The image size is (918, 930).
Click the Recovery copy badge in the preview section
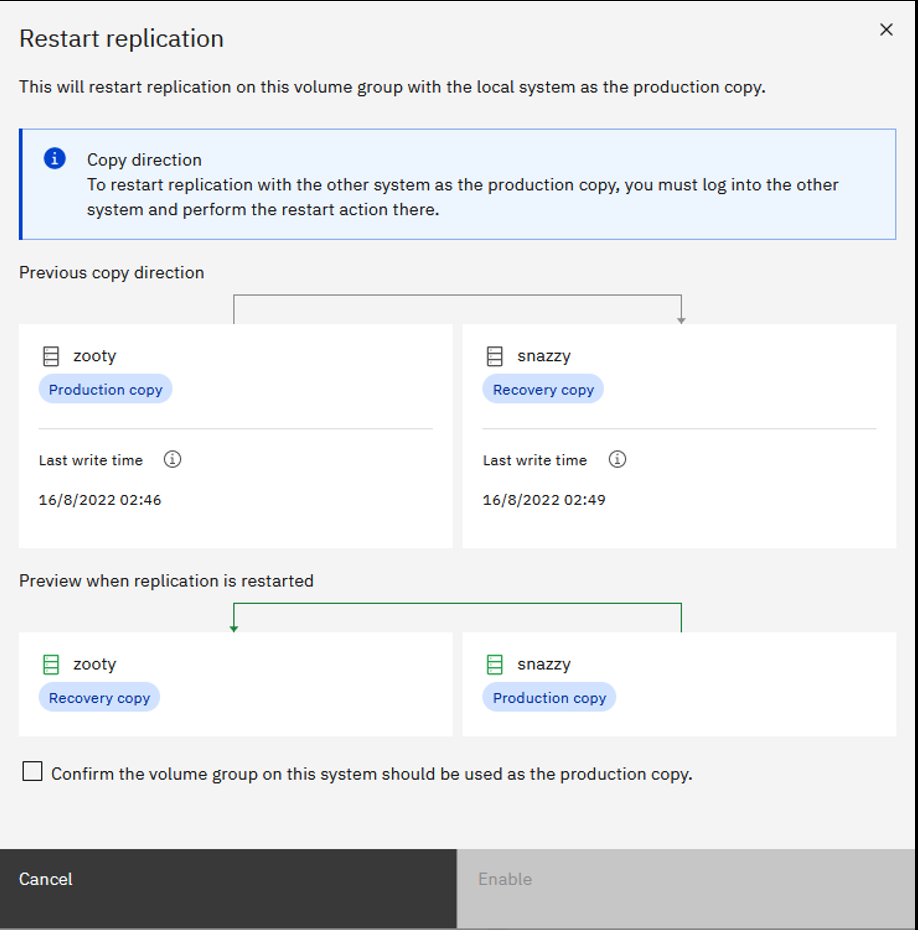point(99,697)
